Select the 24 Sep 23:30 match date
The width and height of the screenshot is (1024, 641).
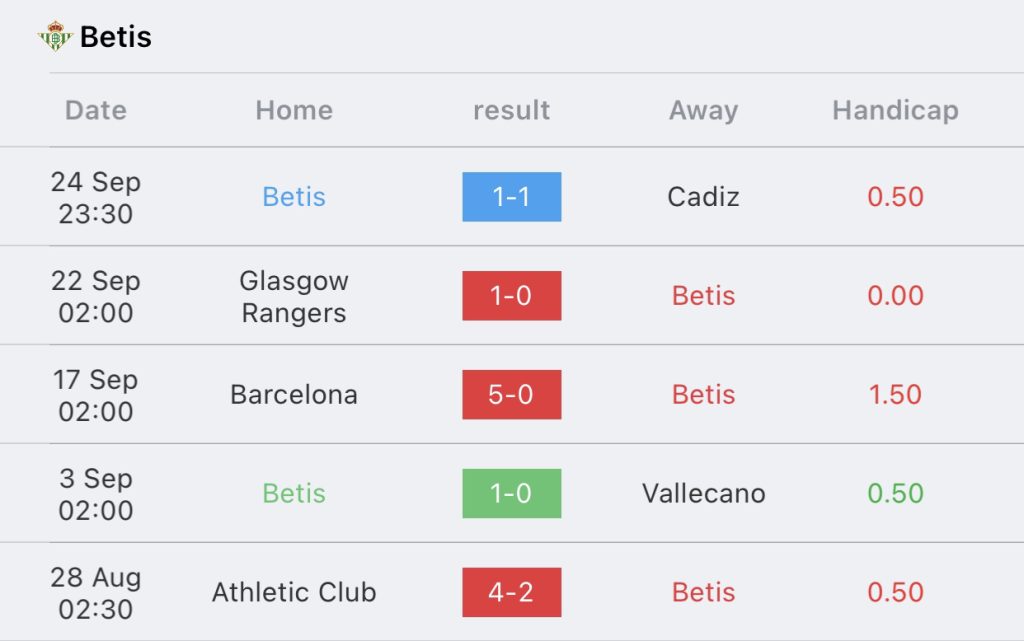[95, 197]
